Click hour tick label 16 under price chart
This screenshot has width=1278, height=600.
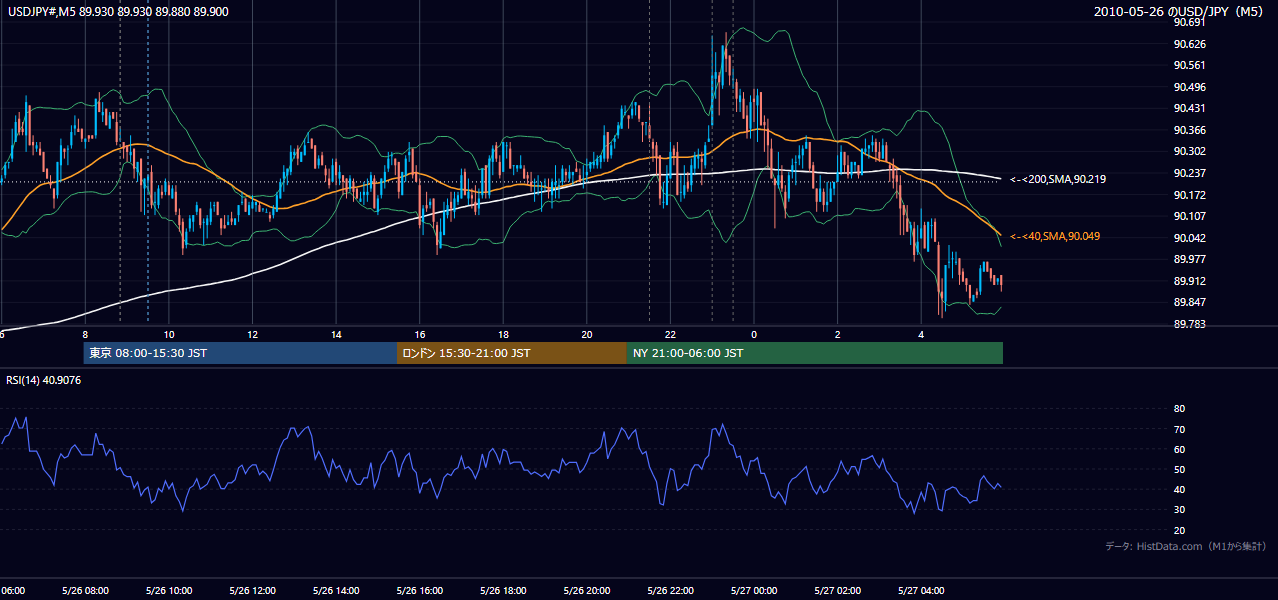click(420, 335)
